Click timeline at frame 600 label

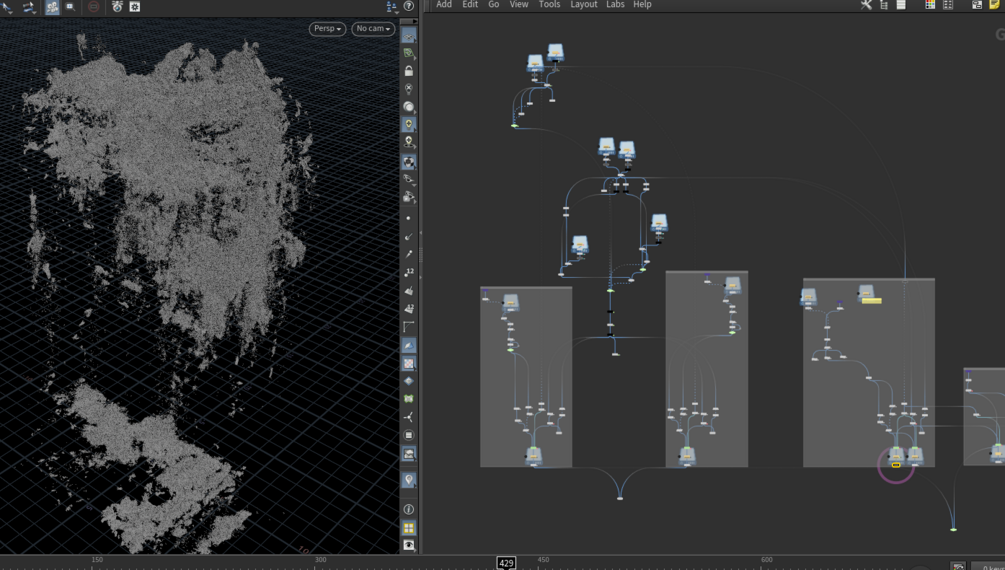[767, 560]
